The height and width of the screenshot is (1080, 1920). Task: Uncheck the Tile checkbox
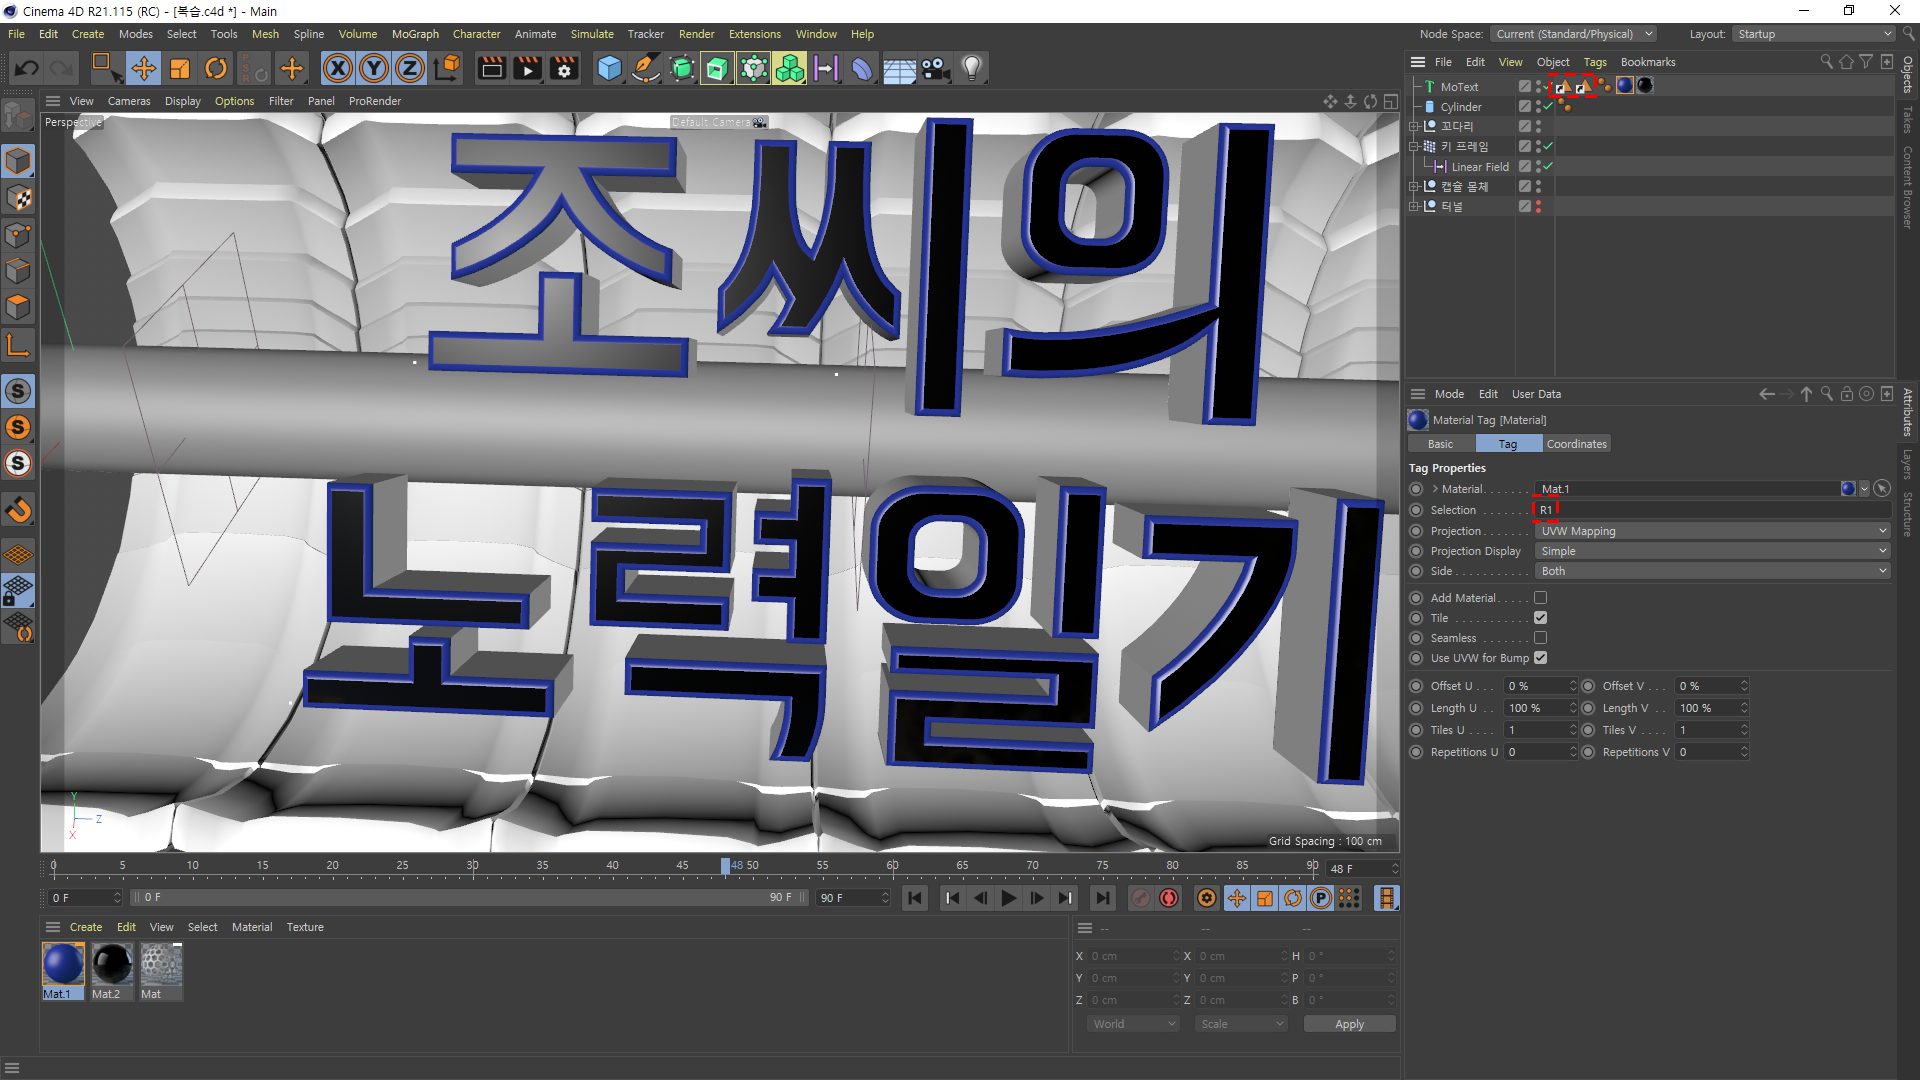tap(1540, 618)
